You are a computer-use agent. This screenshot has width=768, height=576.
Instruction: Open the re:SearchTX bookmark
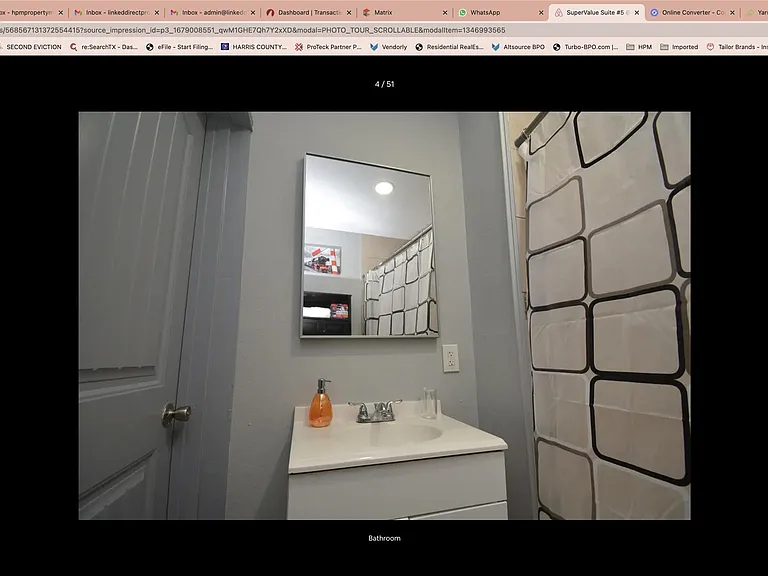pyautogui.click(x=104, y=47)
